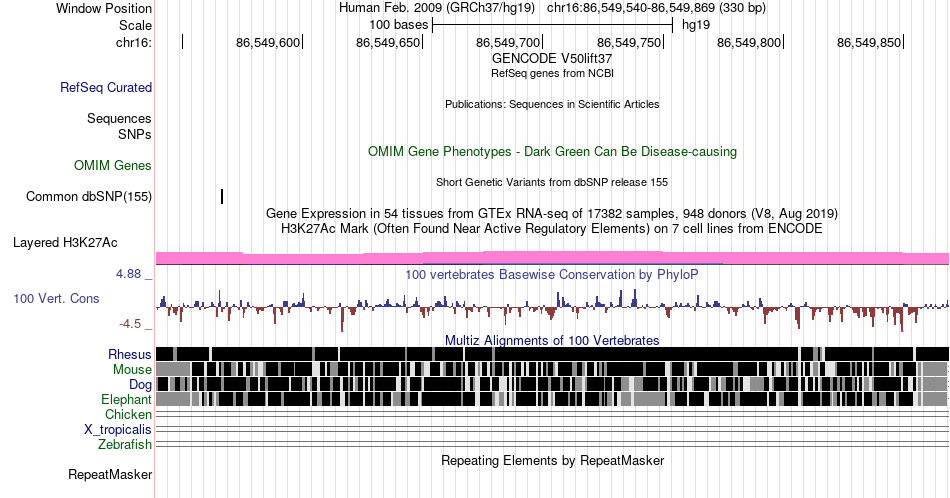Click the chr16:86,549,540-86,549,869 position text

656,8
